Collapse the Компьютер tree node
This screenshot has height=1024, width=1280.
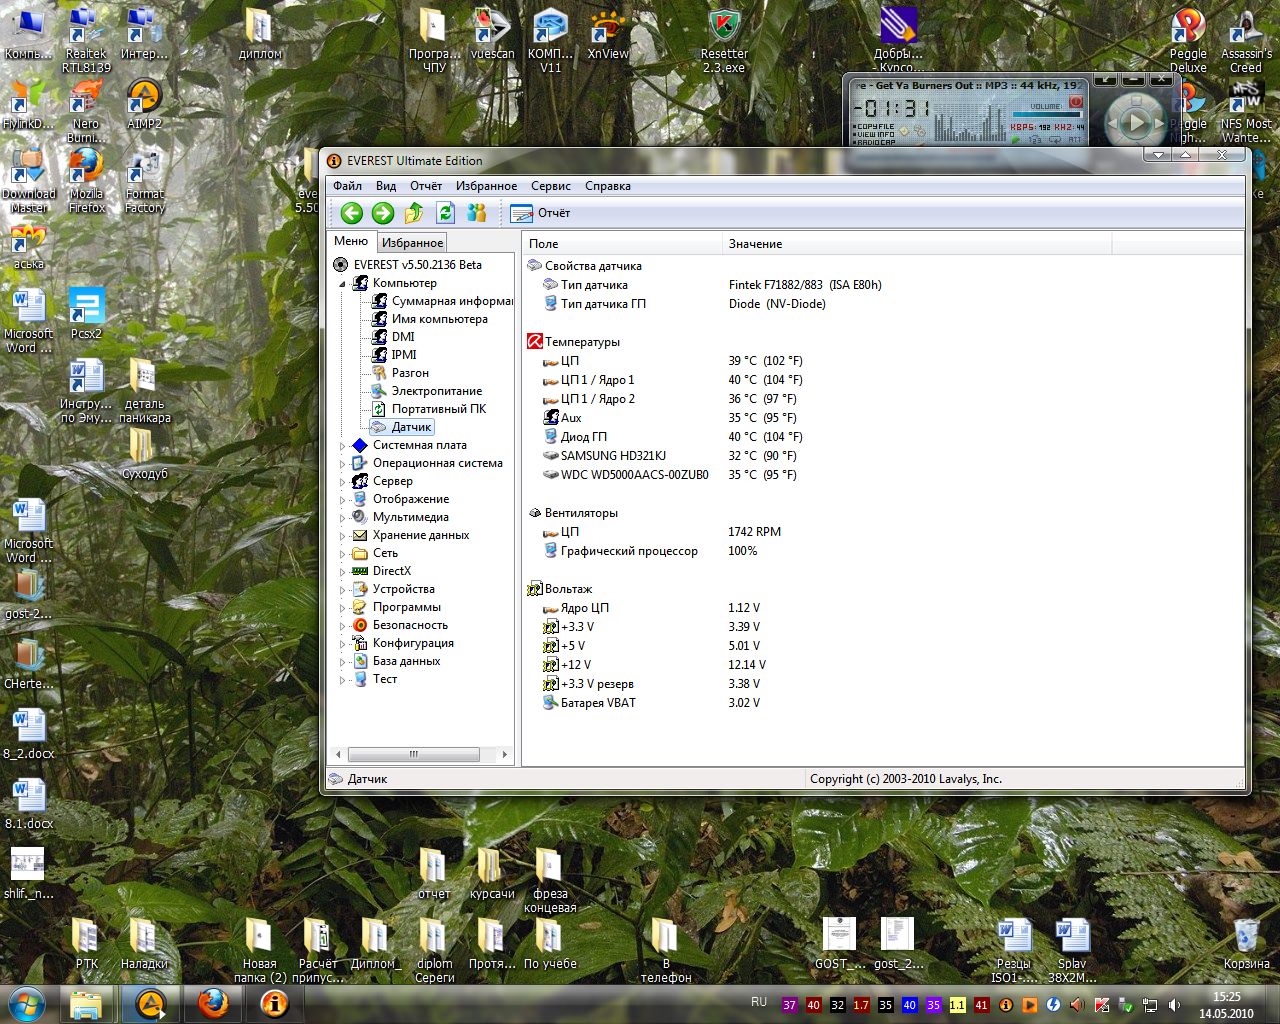point(342,284)
